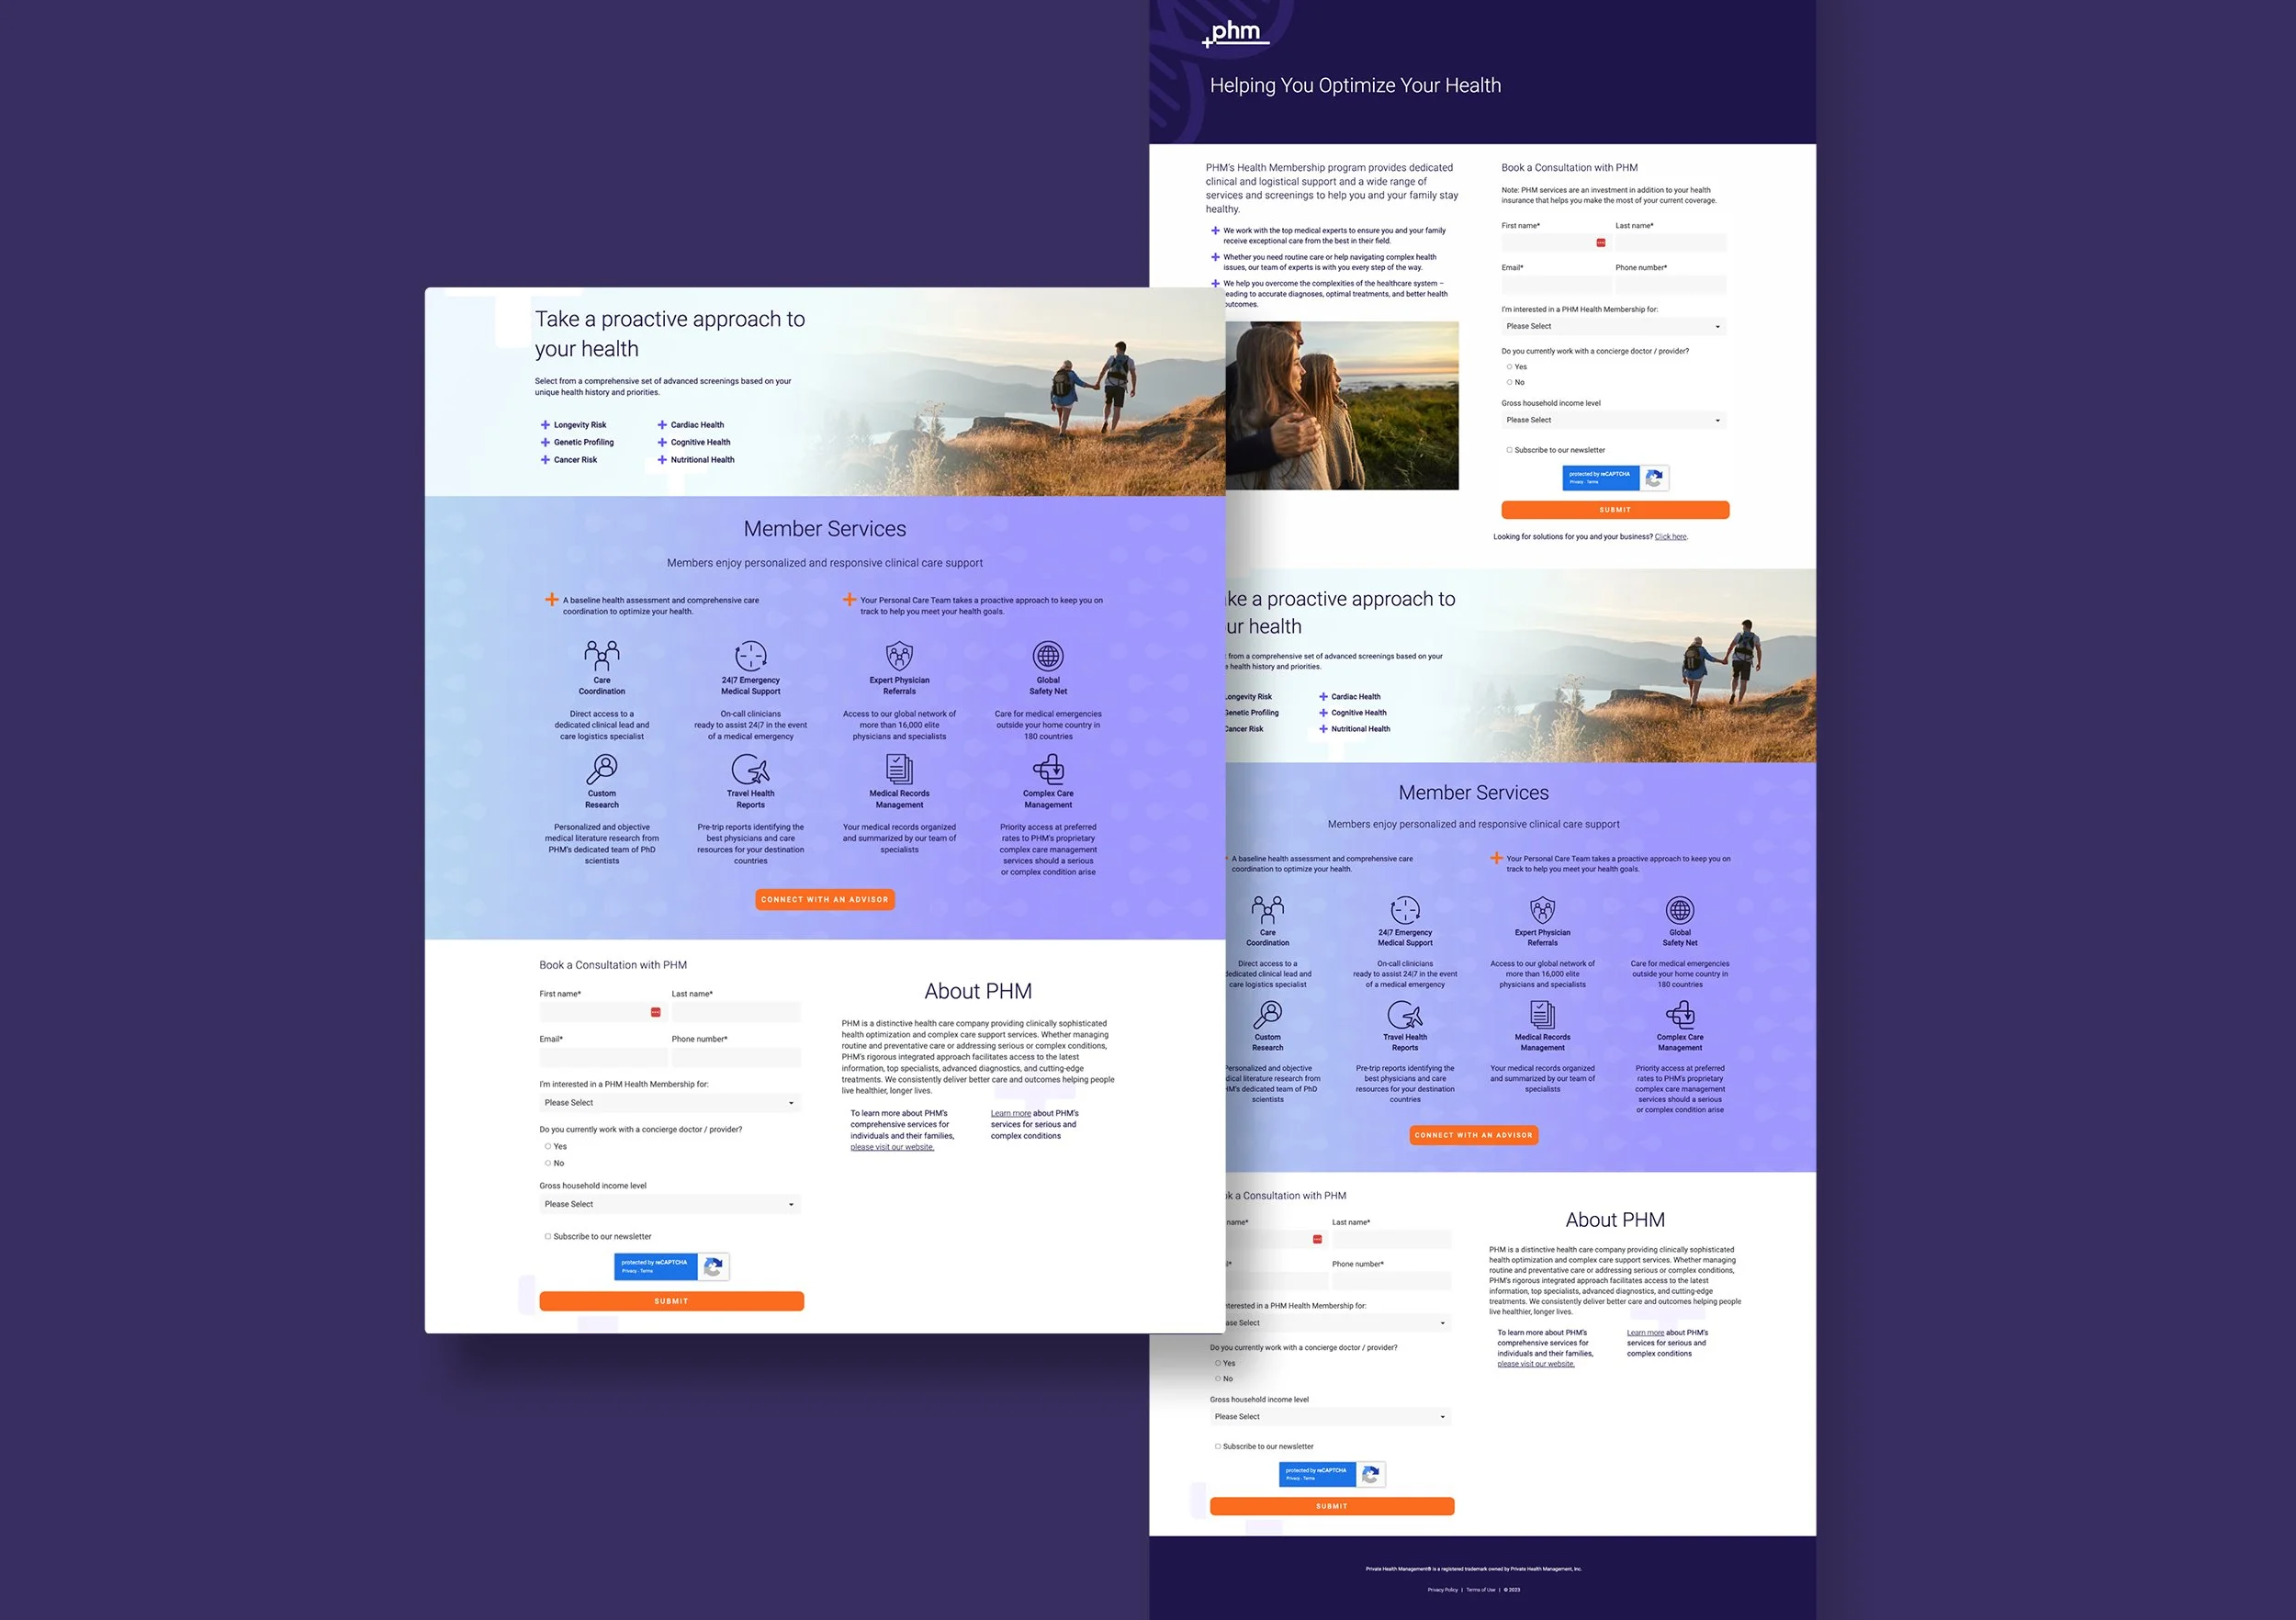Click the phm logo in the header

[x=1236, y=33]
